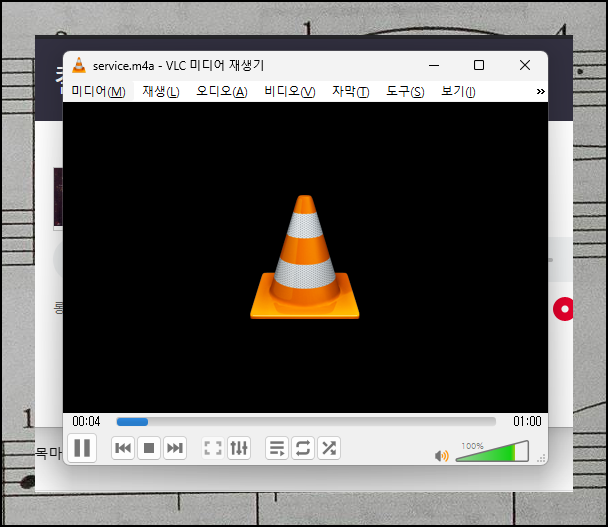Skip to the next track
The height and width of the screenshot is (527, 608).
(x=175, y=448)
